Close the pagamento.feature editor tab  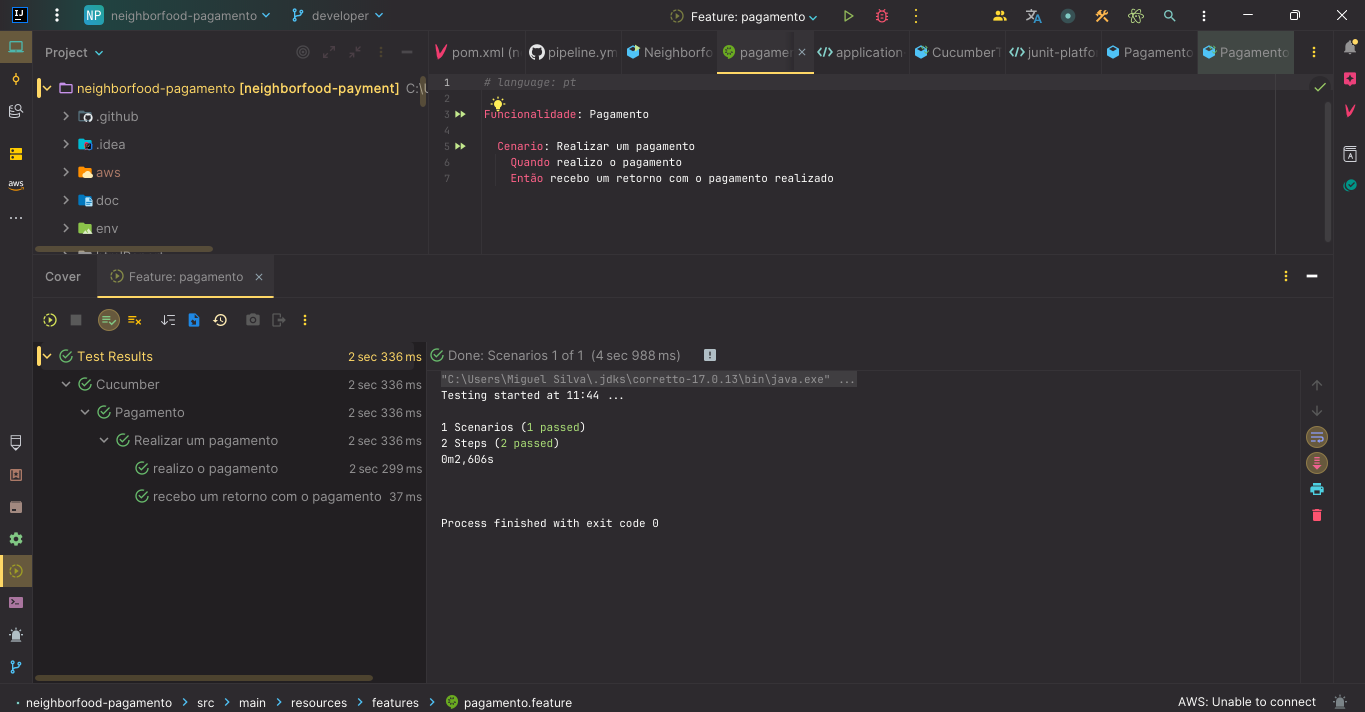coord(802,52)
